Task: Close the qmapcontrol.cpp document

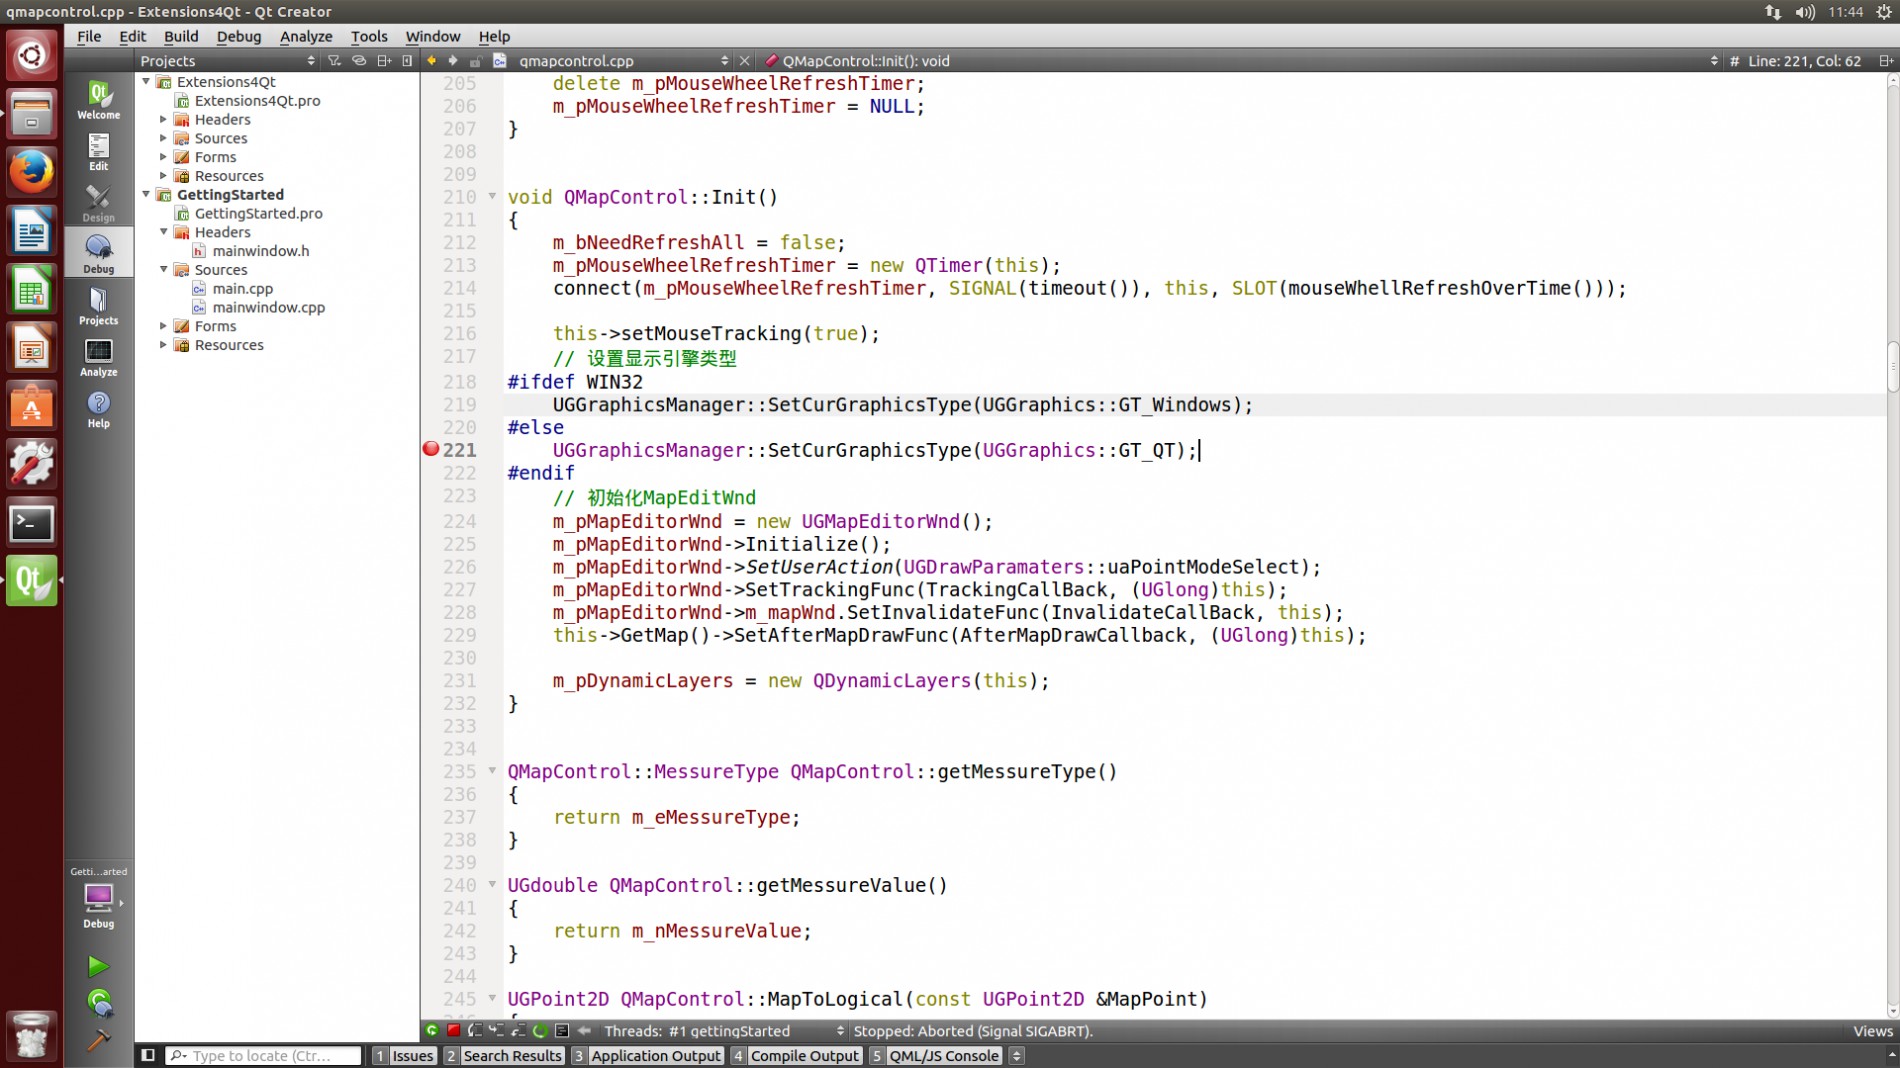Action: click(744, 61)
